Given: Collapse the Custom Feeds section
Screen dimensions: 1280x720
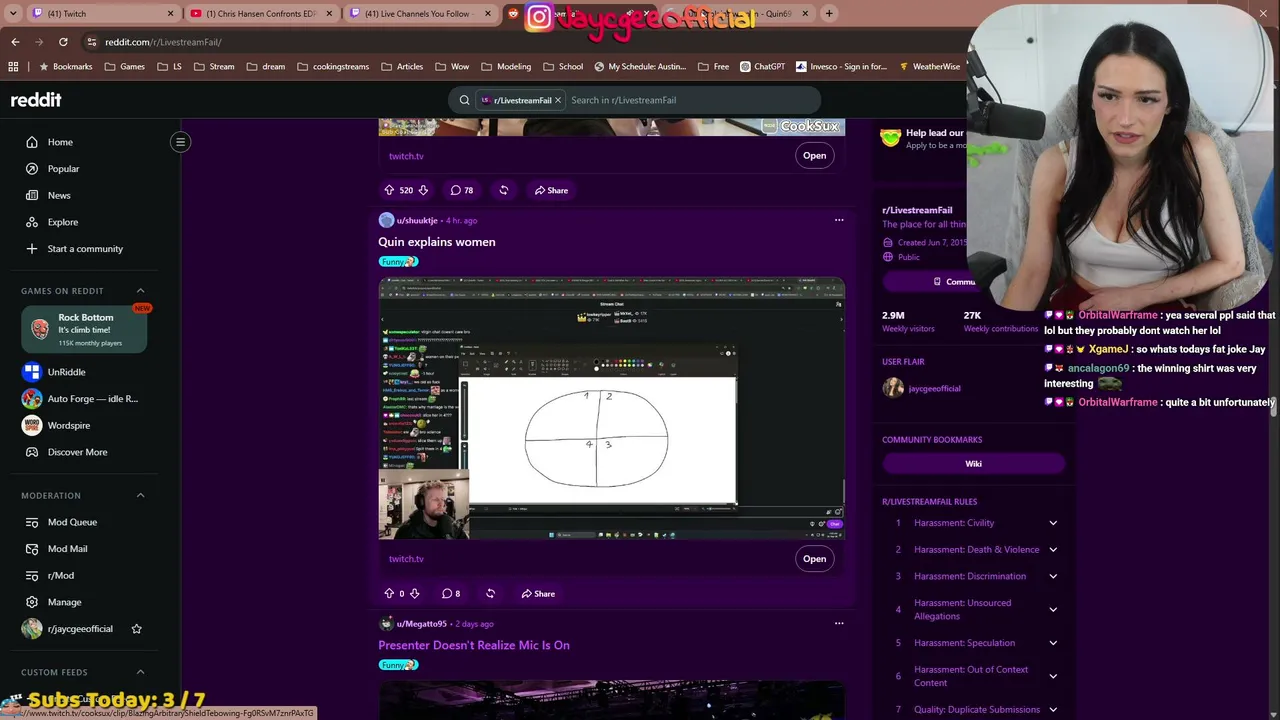Looking at the screenshot, I should 140,672.
